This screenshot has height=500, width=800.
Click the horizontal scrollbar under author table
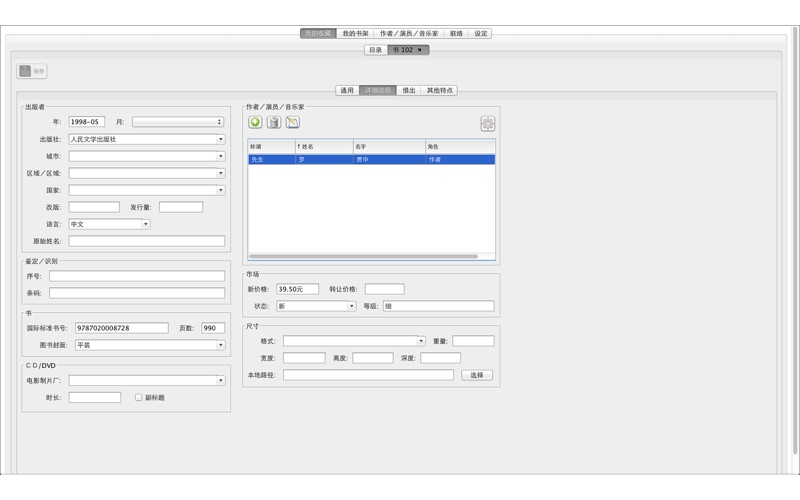[x=363, y=256]
